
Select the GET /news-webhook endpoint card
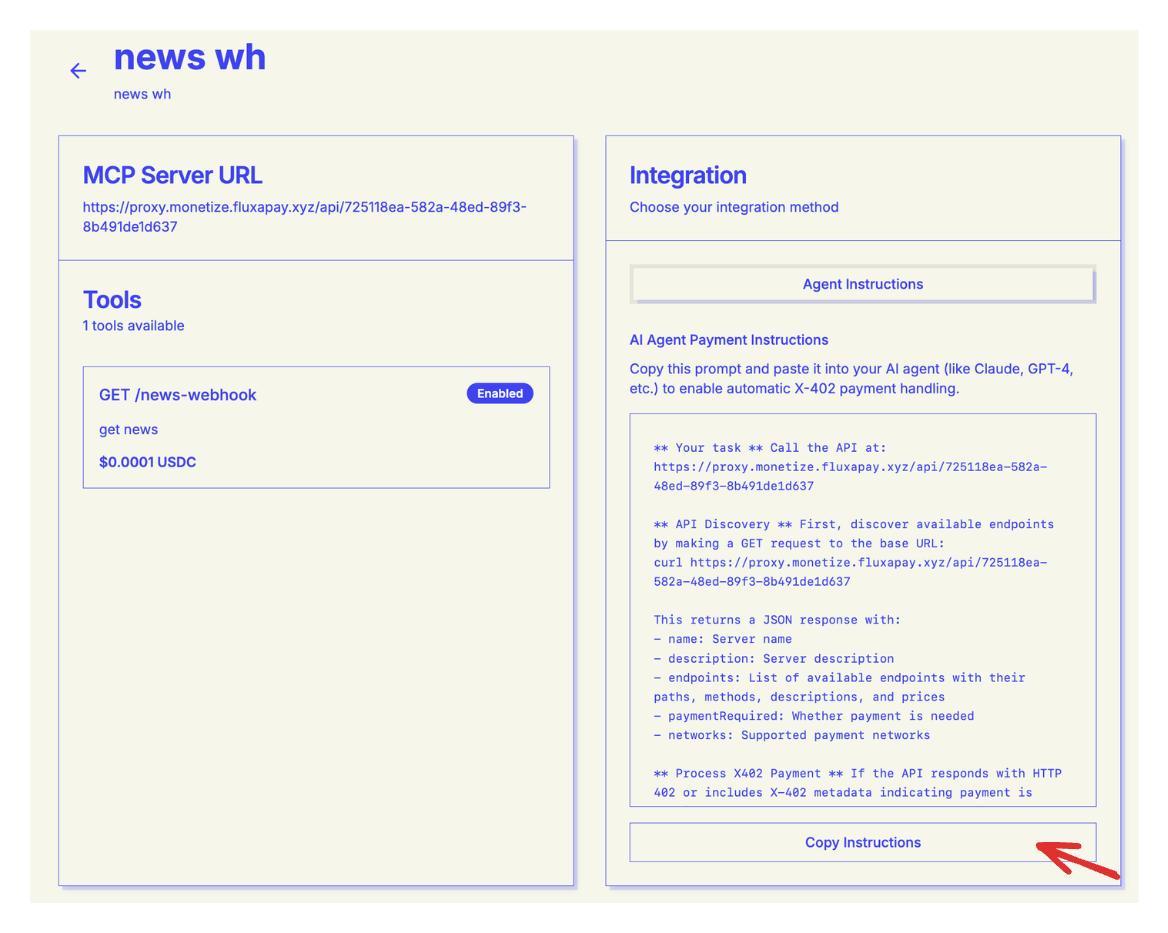pyautogui.click(x=315, y=427)
